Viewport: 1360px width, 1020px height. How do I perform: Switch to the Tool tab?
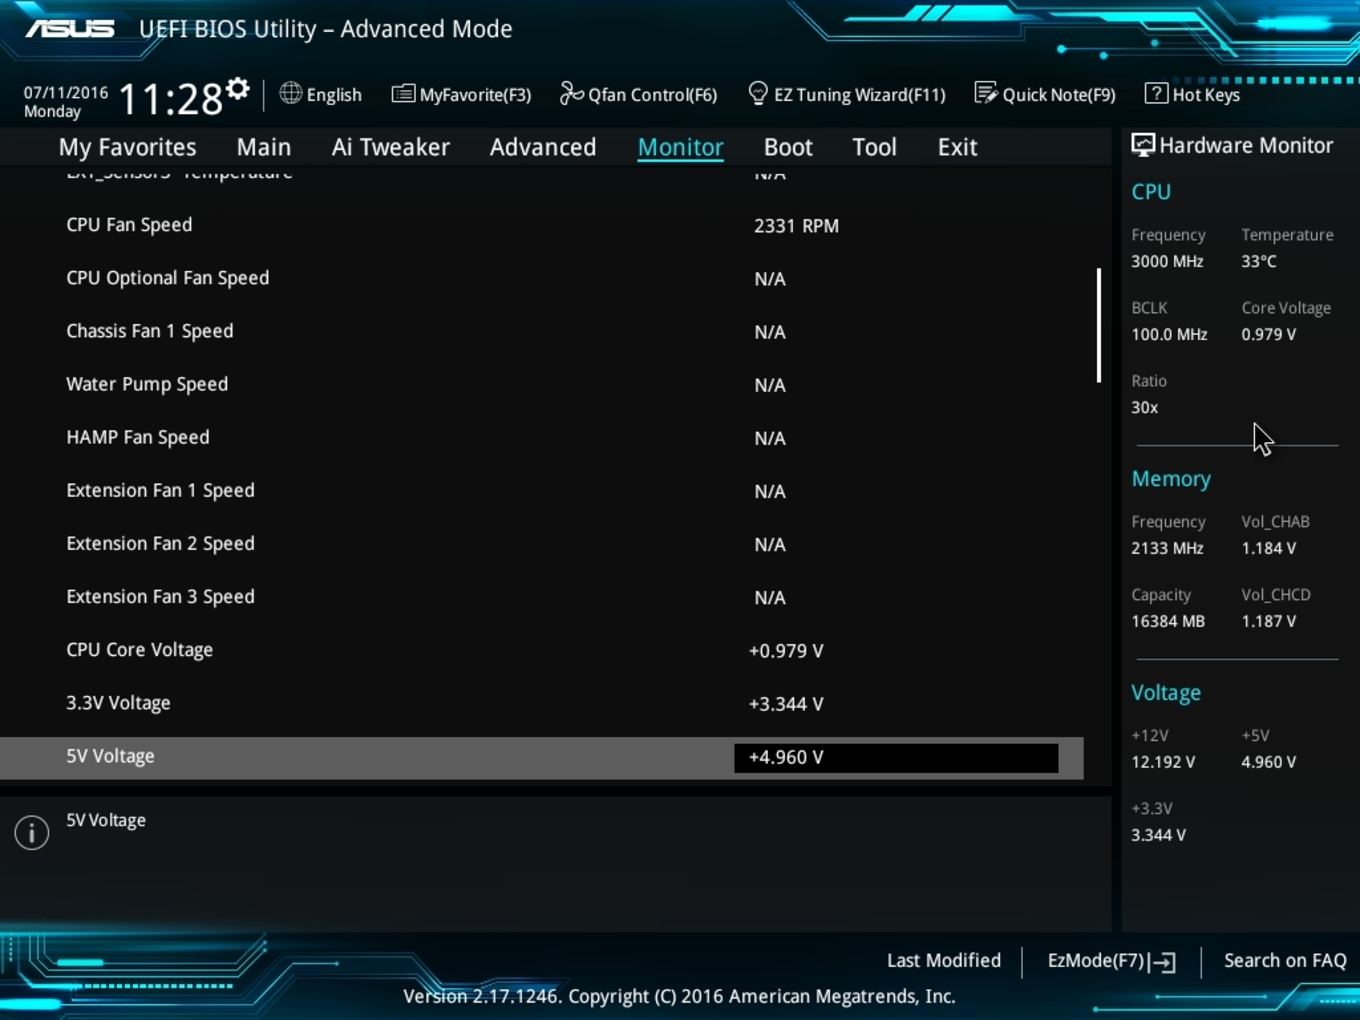point(875,147)
